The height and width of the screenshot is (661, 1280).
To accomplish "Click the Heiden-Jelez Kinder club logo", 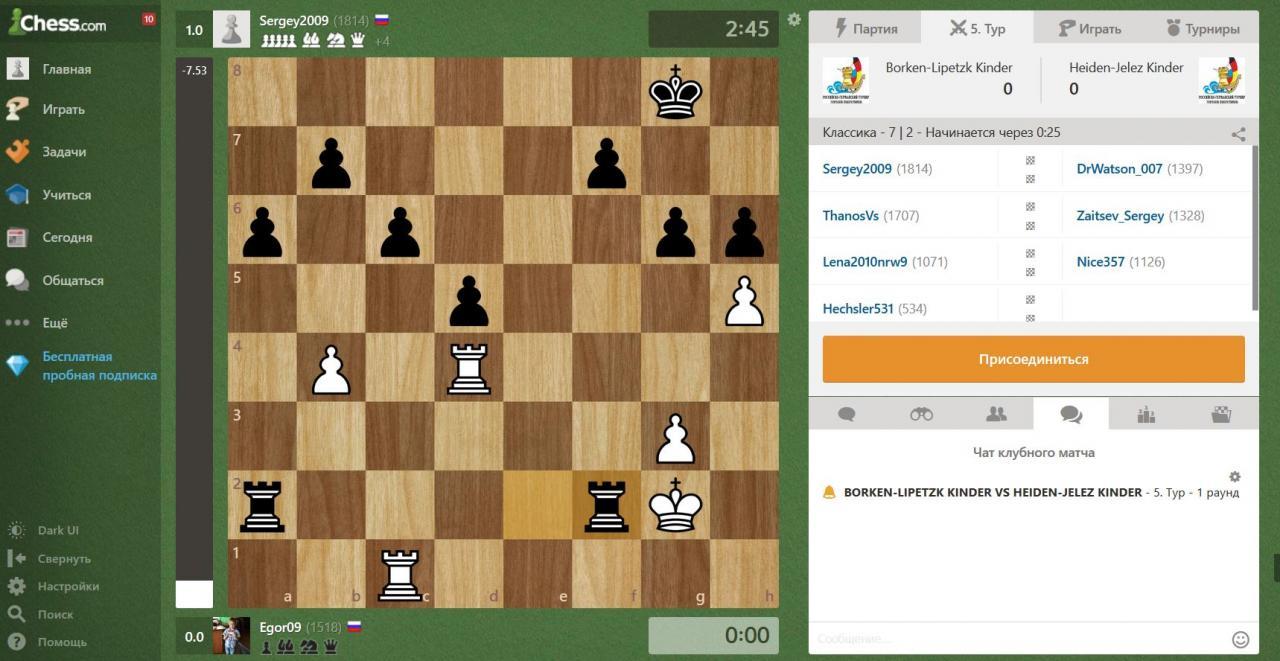I will click(x=1221, y=79).
